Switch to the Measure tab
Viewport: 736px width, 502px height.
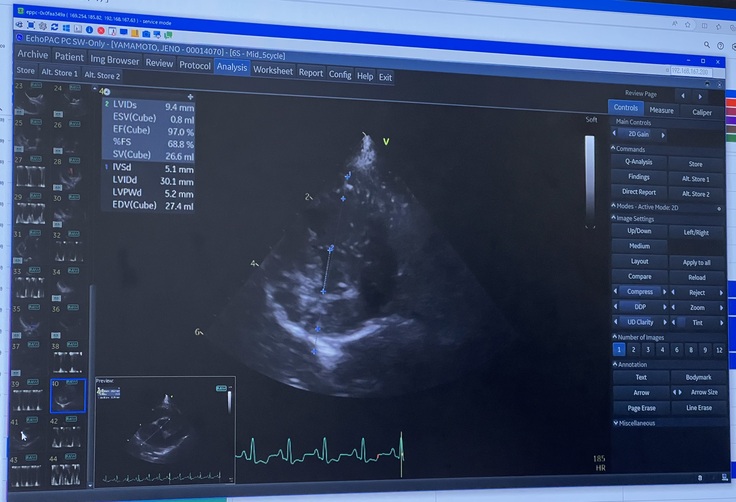(661, 110)
